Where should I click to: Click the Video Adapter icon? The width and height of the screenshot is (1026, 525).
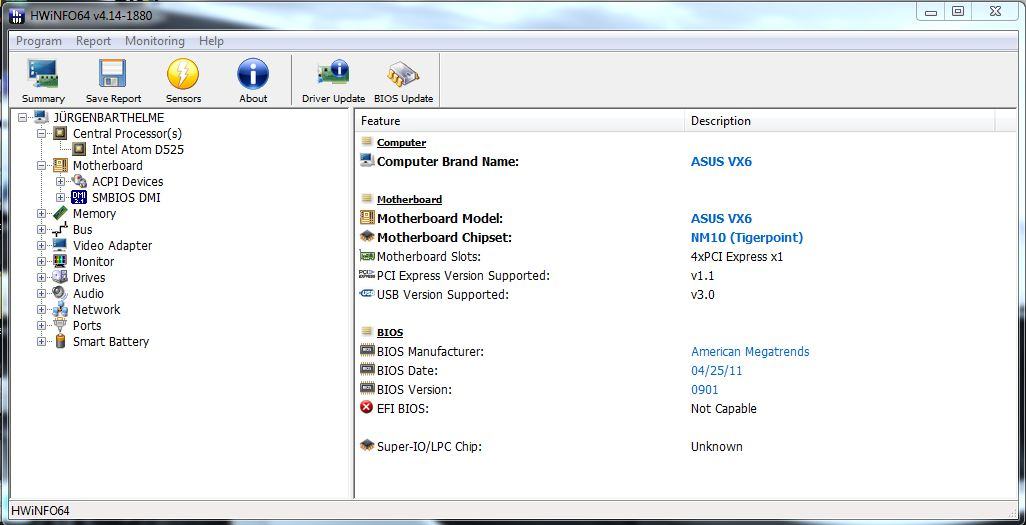click(60, 245)
